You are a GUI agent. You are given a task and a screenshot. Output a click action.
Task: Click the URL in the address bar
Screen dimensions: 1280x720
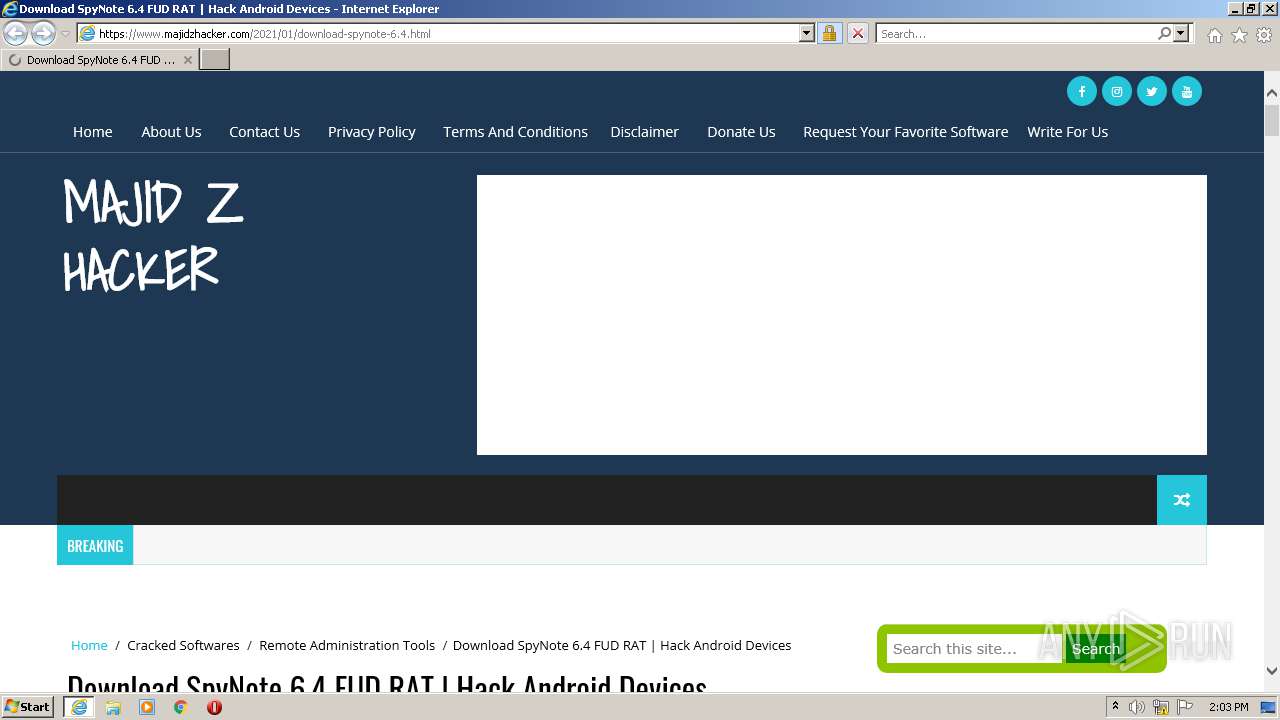pos(265,33)
